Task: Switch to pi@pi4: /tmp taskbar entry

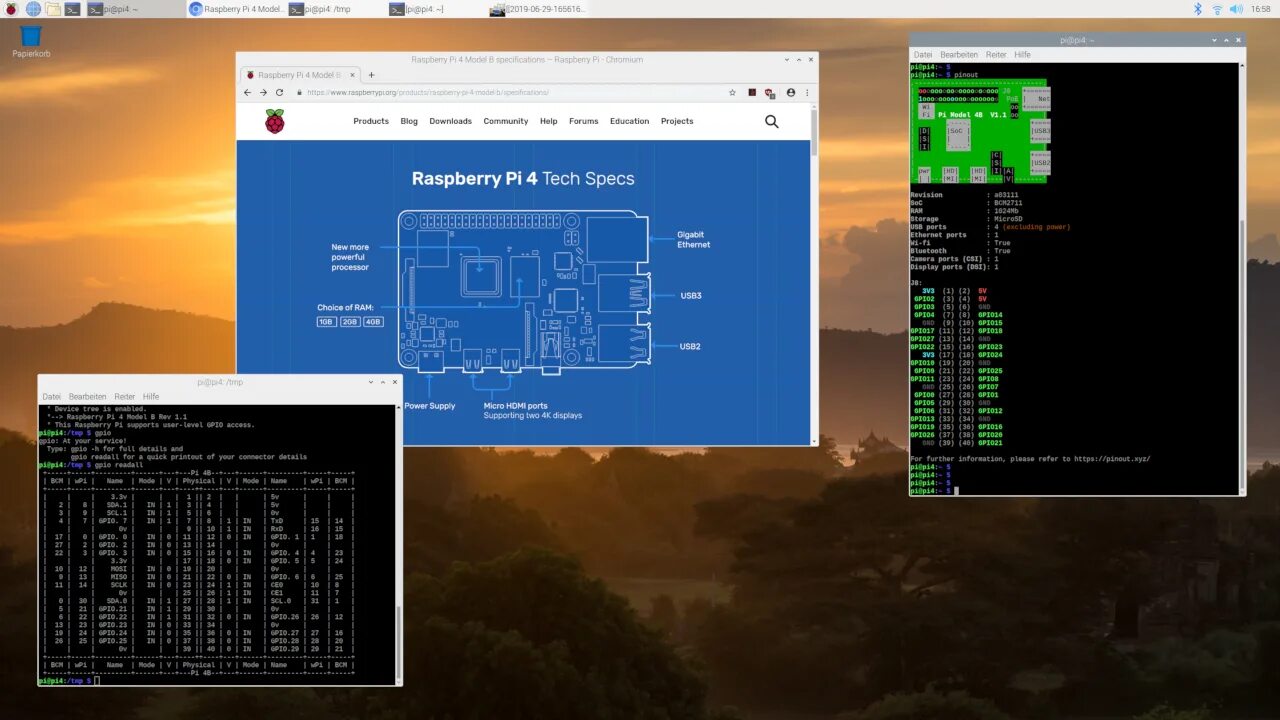Action: [x=337, y=9]
